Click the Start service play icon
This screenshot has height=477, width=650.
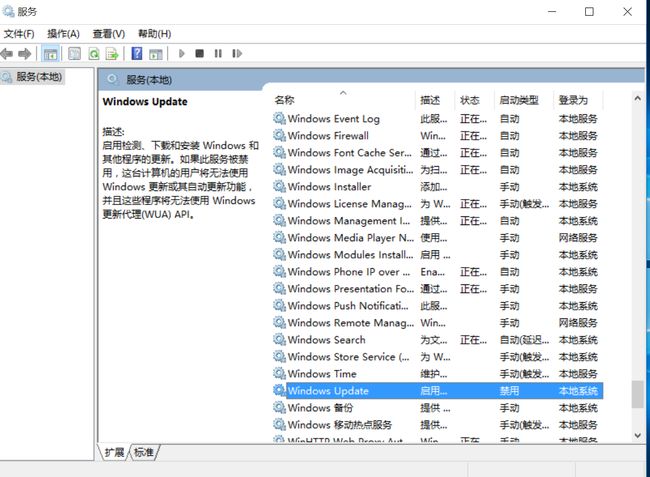(181, 53)
